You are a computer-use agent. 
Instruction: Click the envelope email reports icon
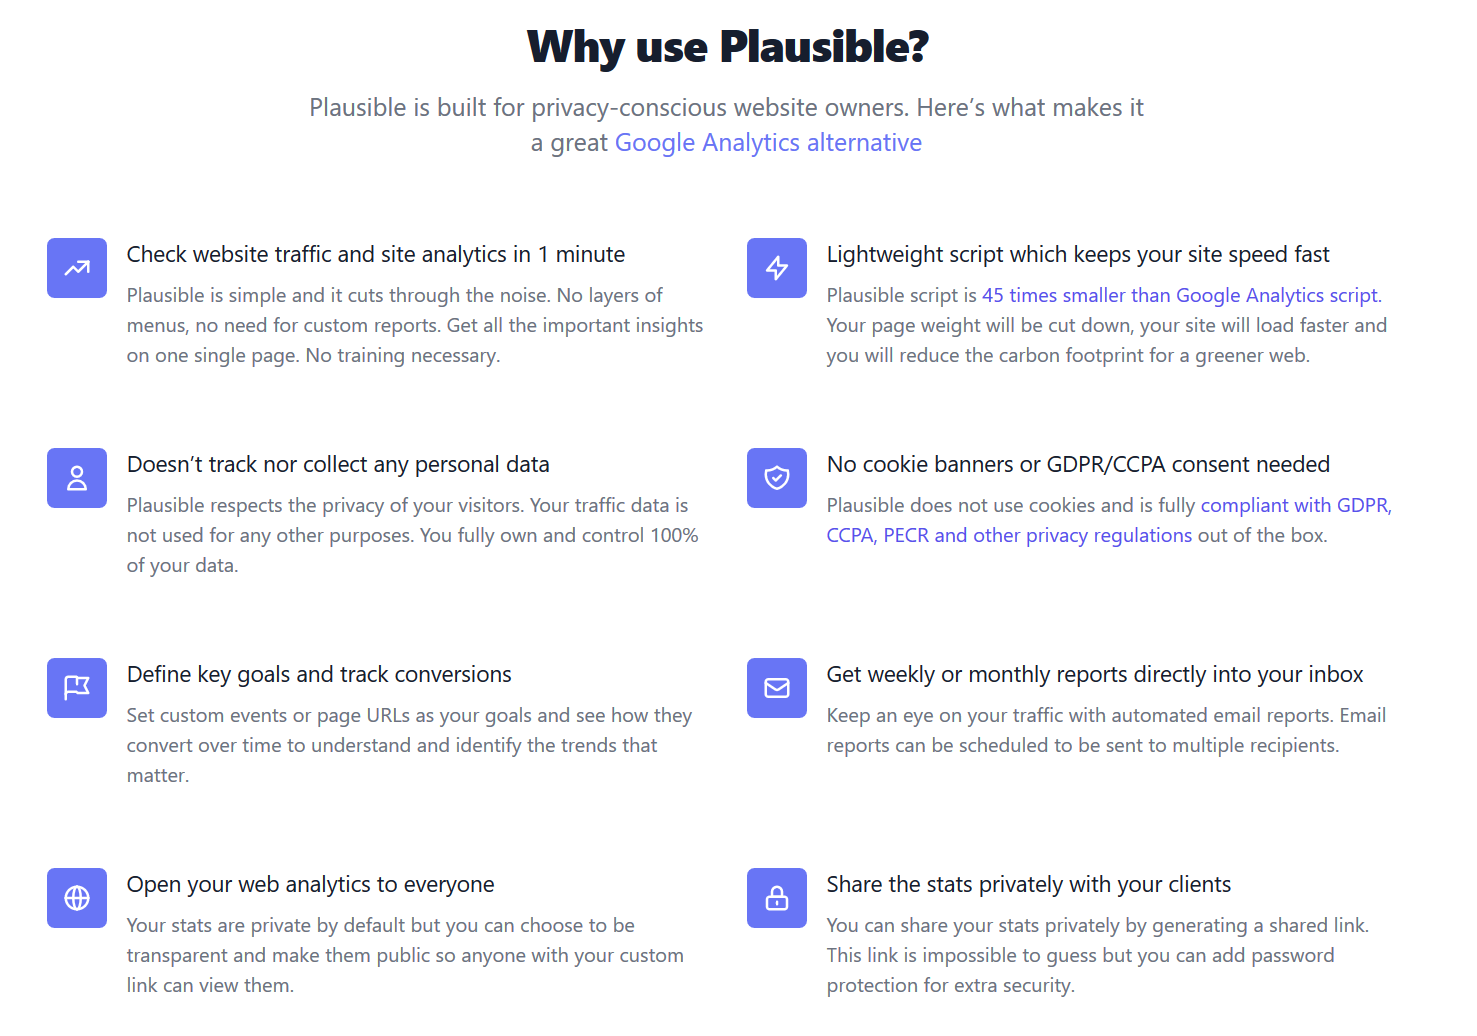pyautogui.click(x=777, y=688)
